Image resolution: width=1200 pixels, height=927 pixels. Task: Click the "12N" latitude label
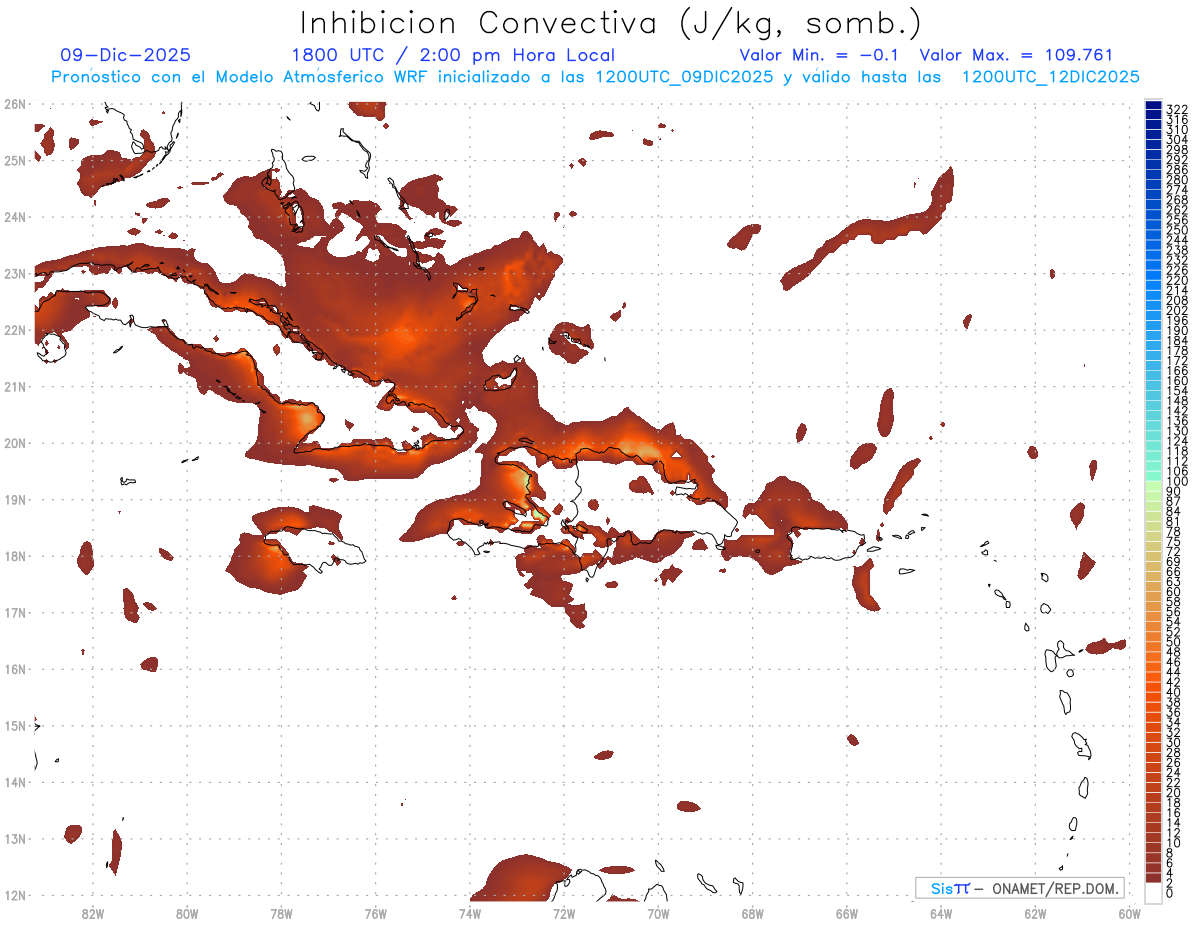click(15, 895)
